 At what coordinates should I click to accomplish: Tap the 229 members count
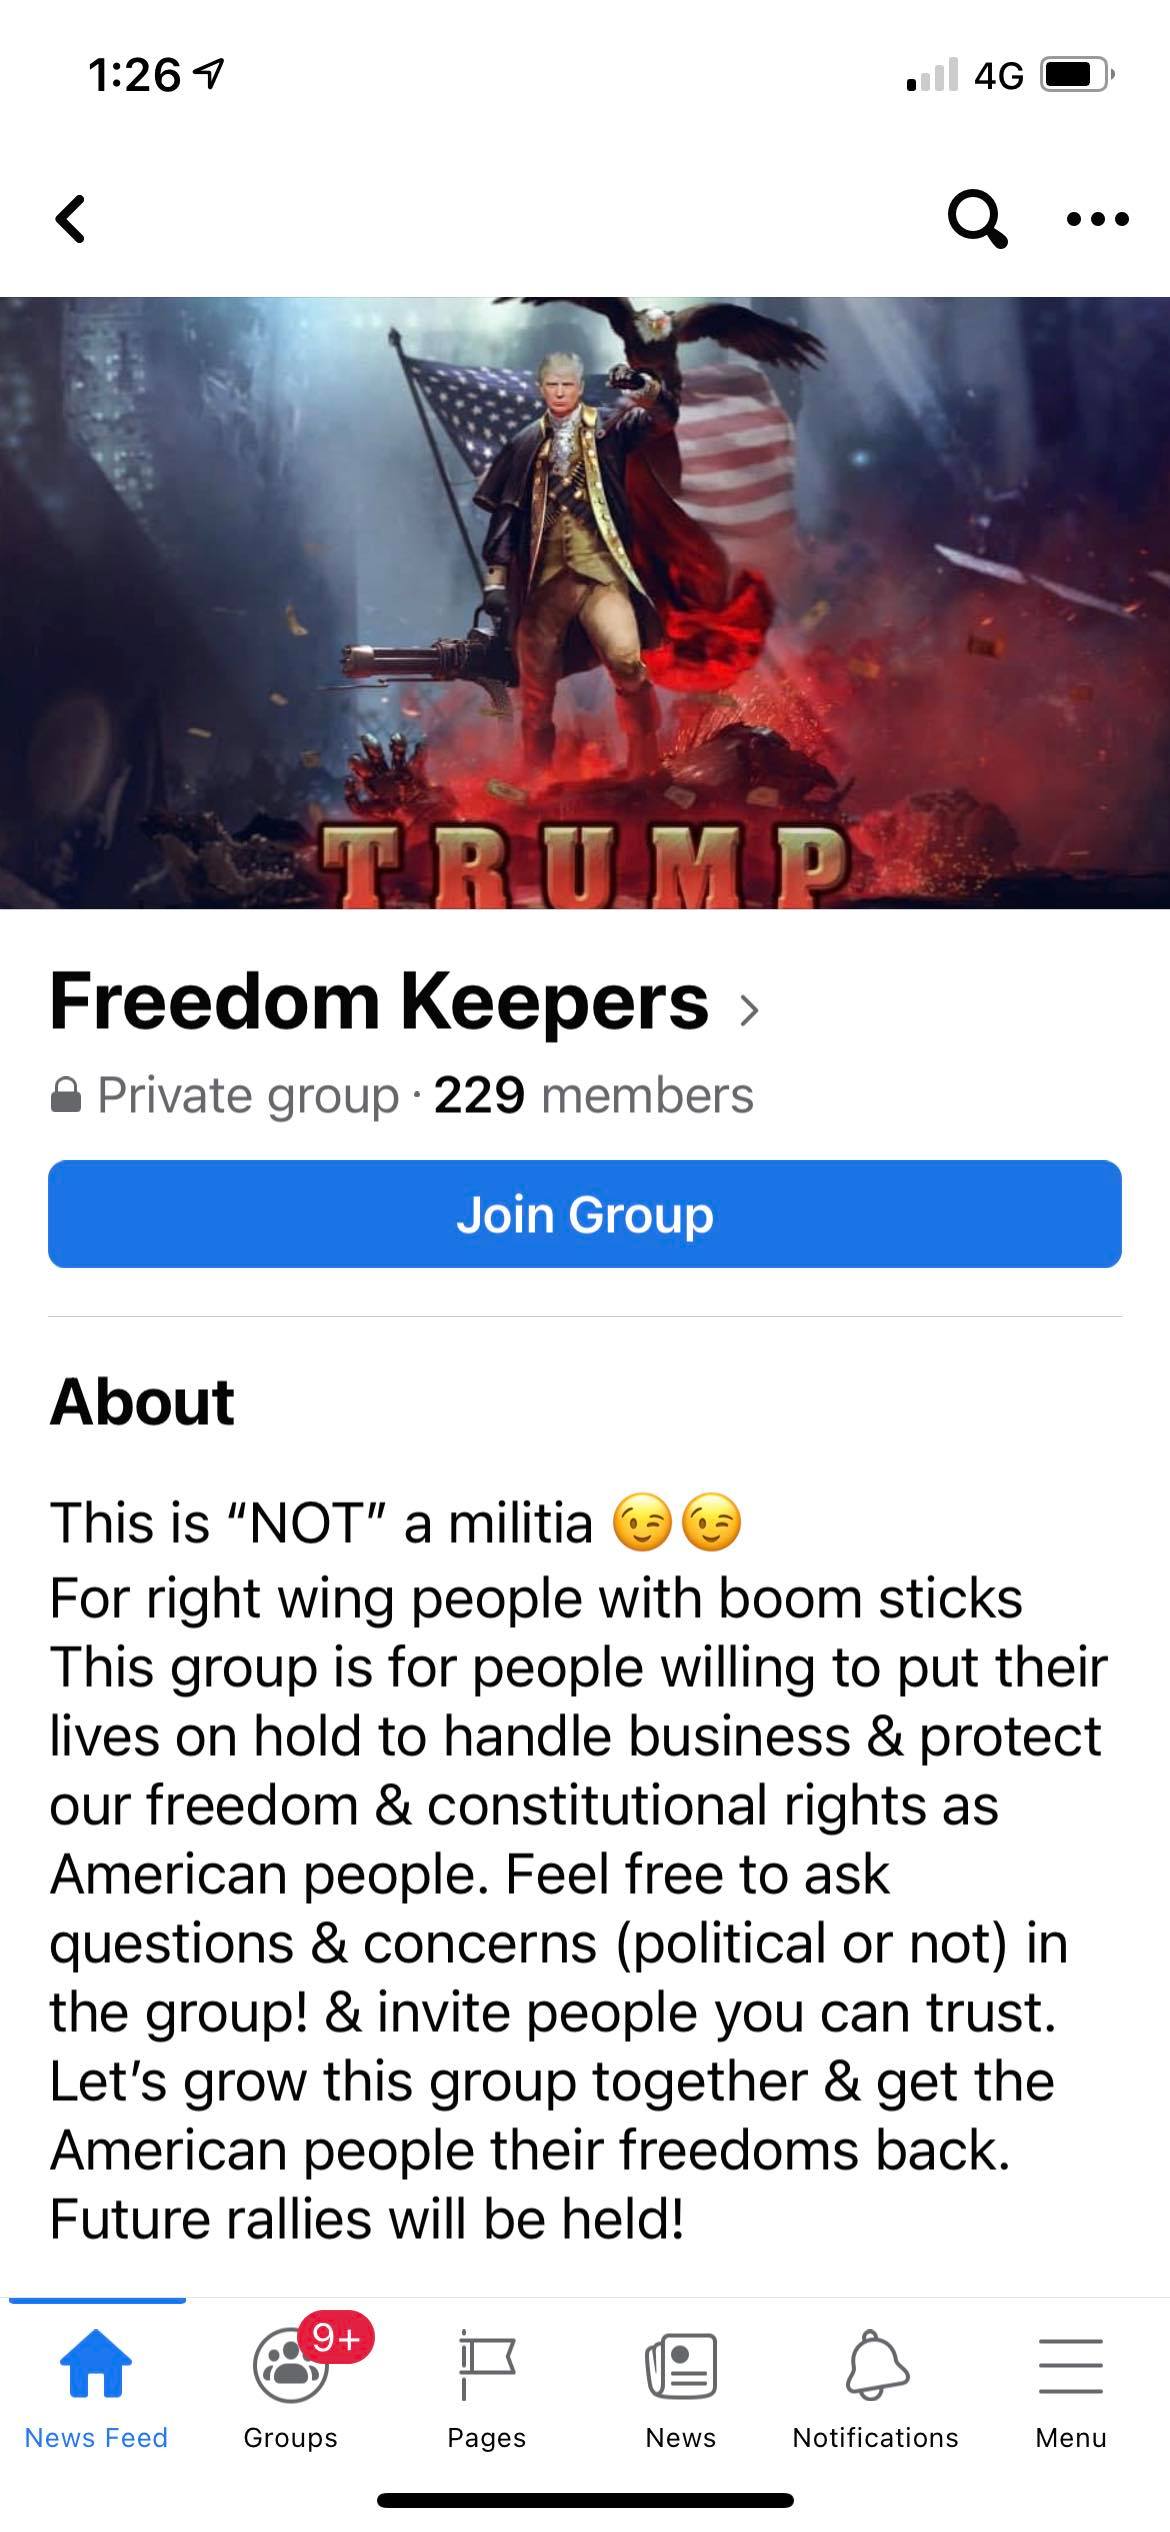593,1095
